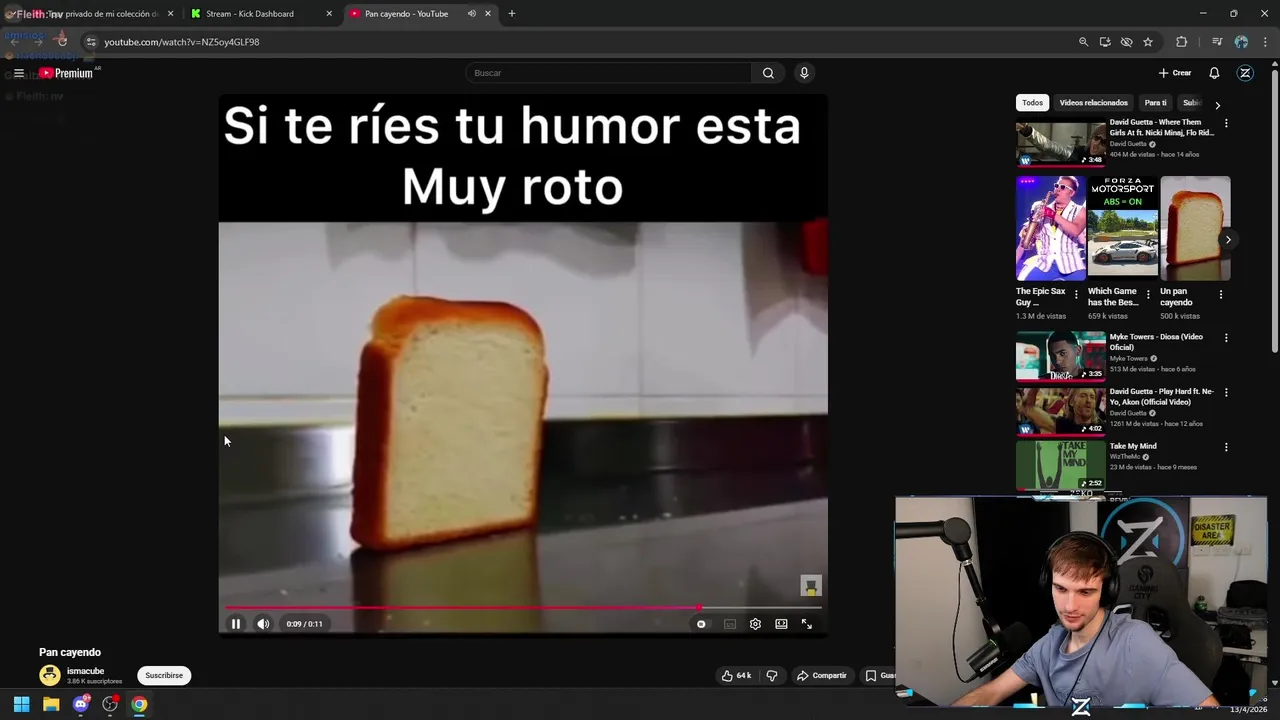Viewport: 1280px width, 720px height.
Task: Toggle subtitles button in player controls
Action: coord(730,624)
